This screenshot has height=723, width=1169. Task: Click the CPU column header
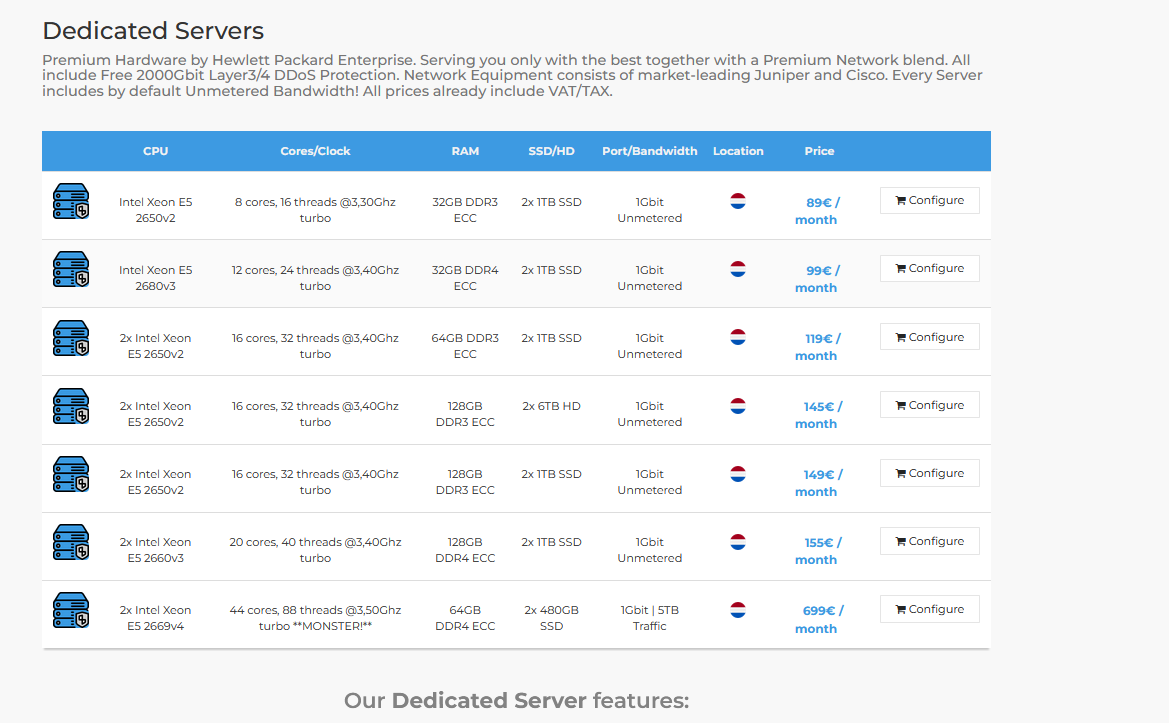[156, 151]
